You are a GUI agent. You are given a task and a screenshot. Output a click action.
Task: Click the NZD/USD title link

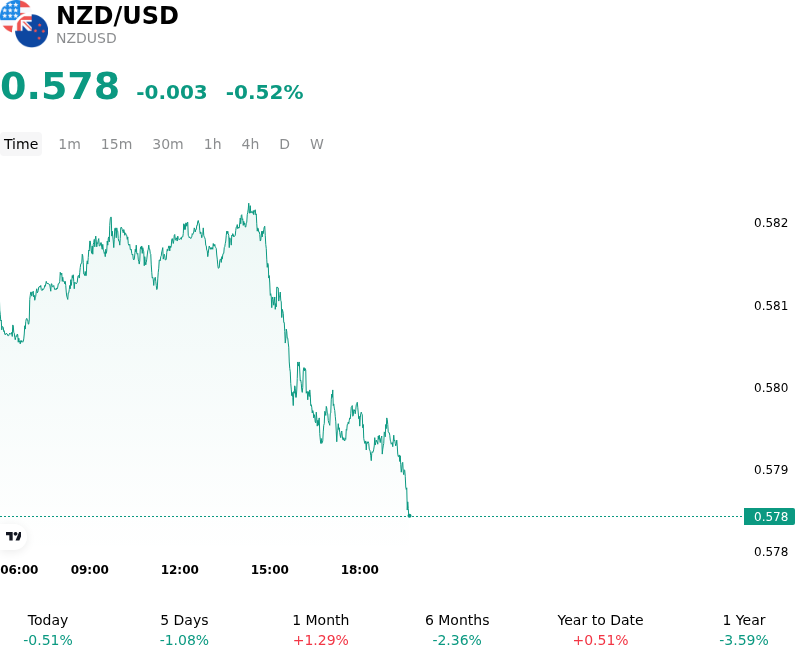tap(117, 15)
